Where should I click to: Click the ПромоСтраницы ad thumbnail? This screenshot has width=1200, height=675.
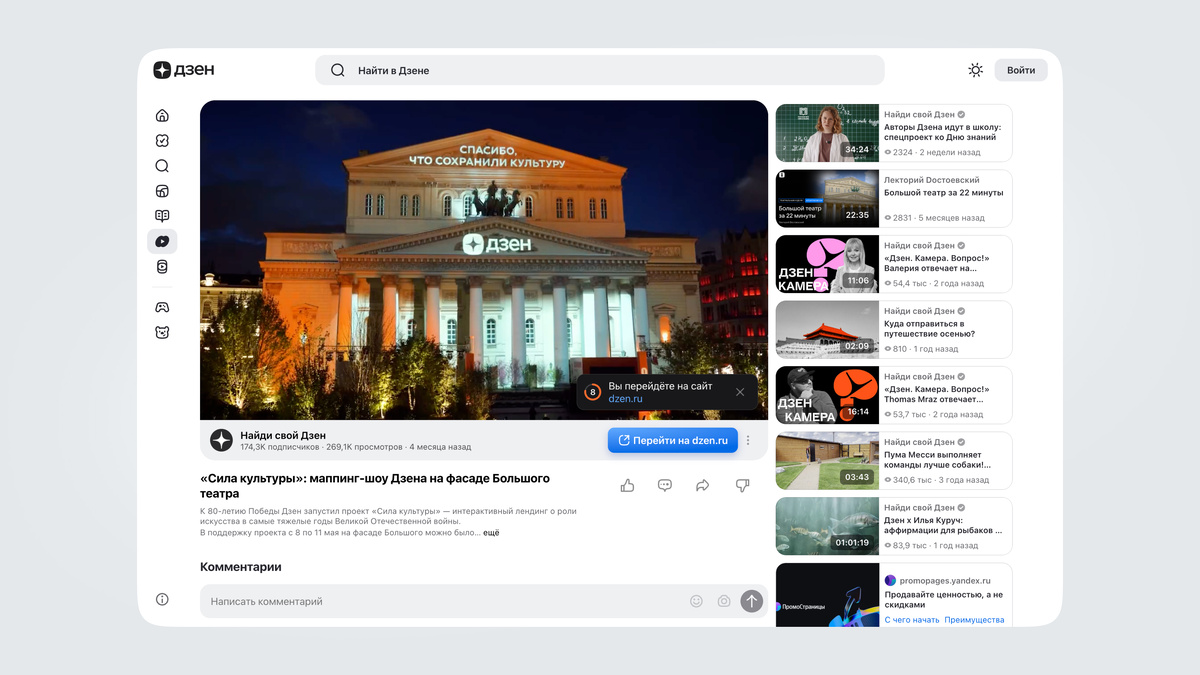point(827,595)
